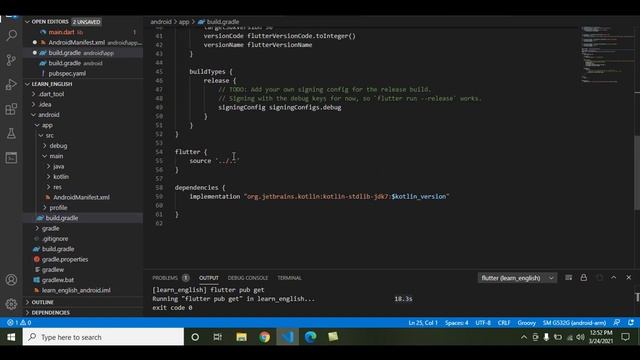
Task: Clear the output panel list icon
Action: 568,278
